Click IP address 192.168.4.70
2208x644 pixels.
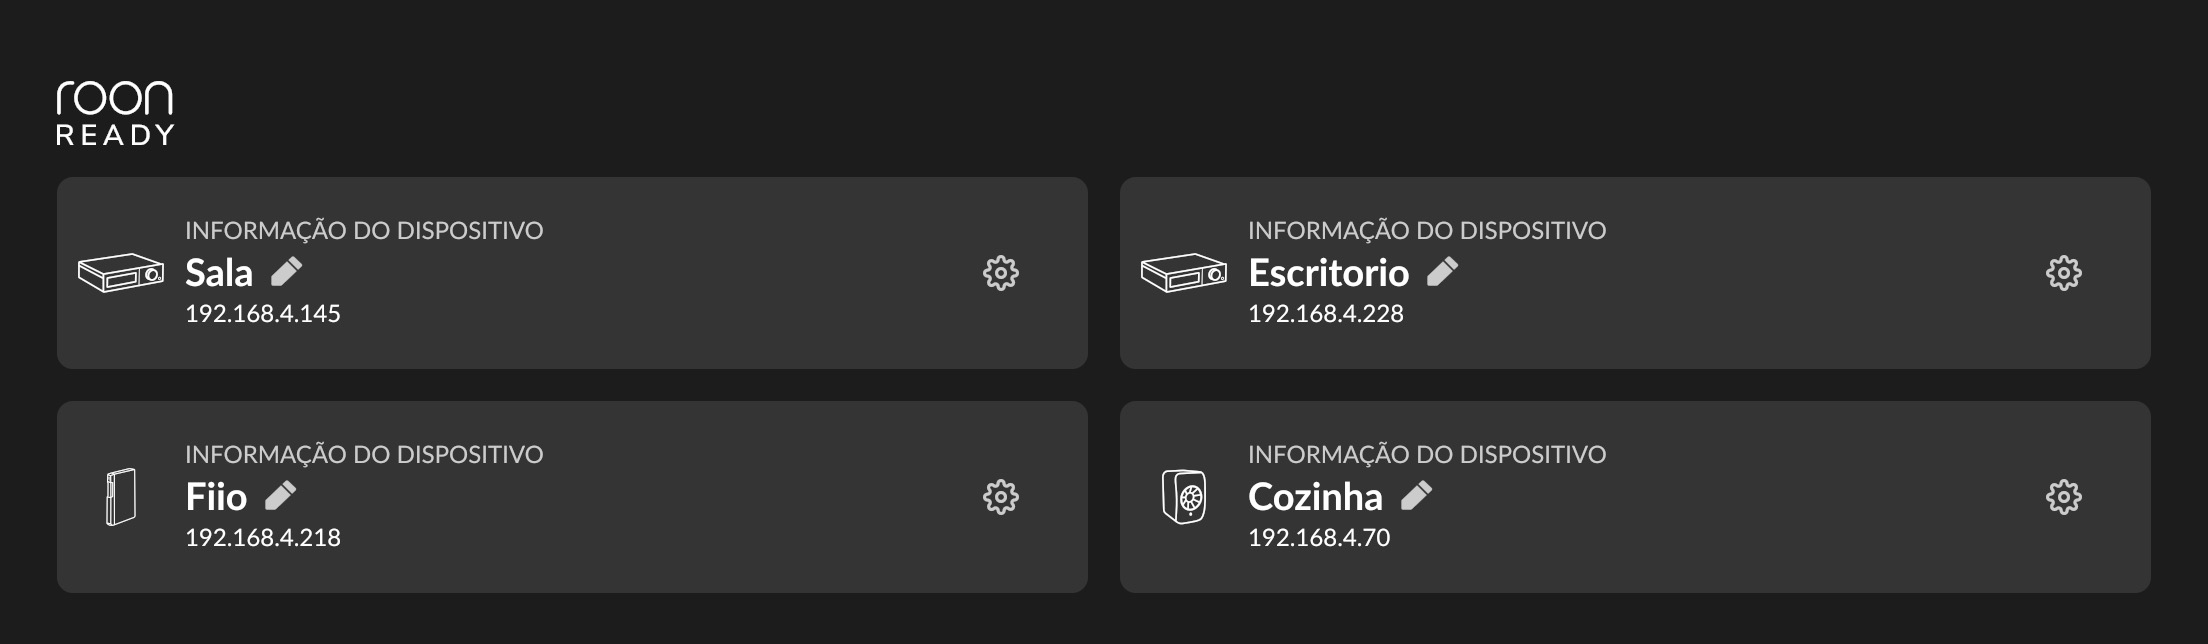pyautogui.click(x=1319, y=538)
